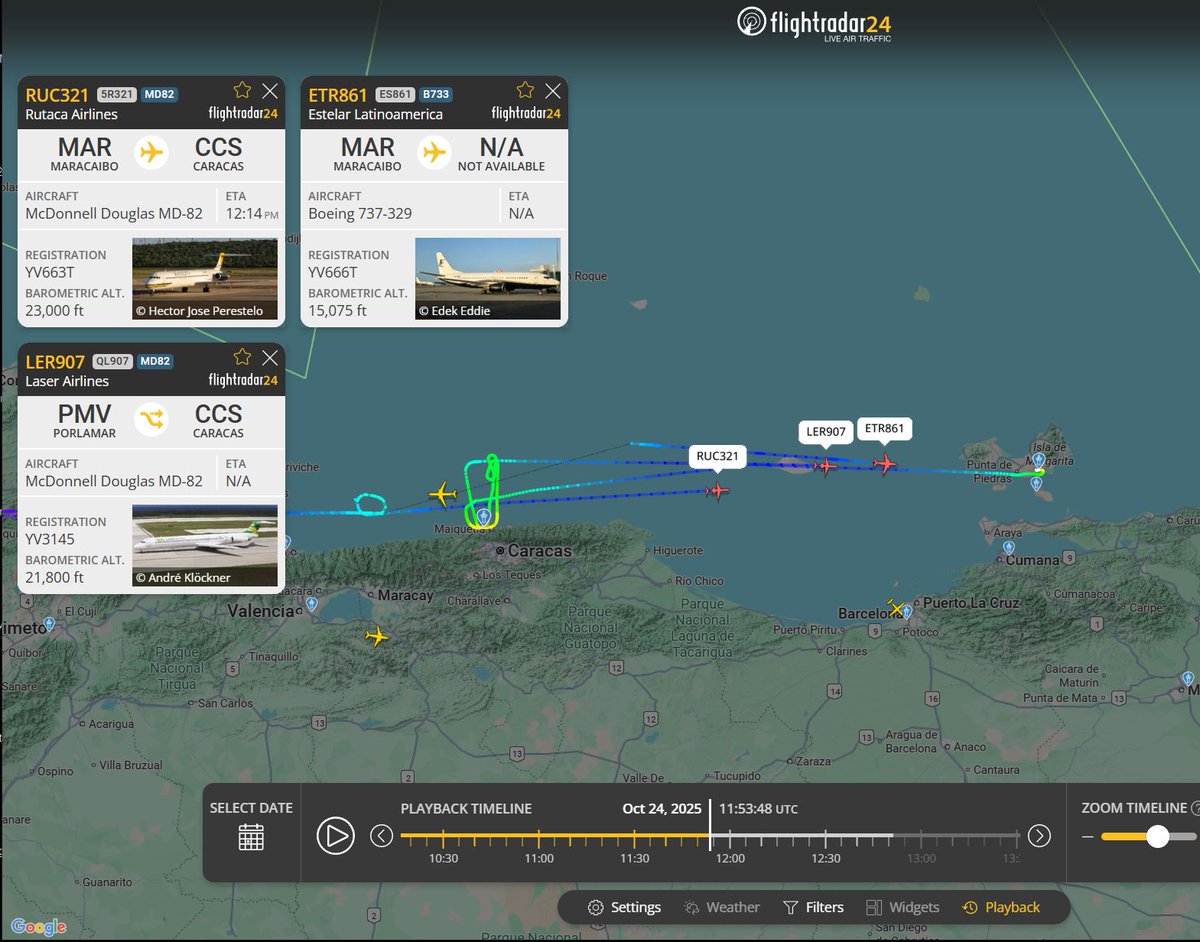
Task: Click the MD82 badge on RUC321 card
Action: (x=158, y=94)
